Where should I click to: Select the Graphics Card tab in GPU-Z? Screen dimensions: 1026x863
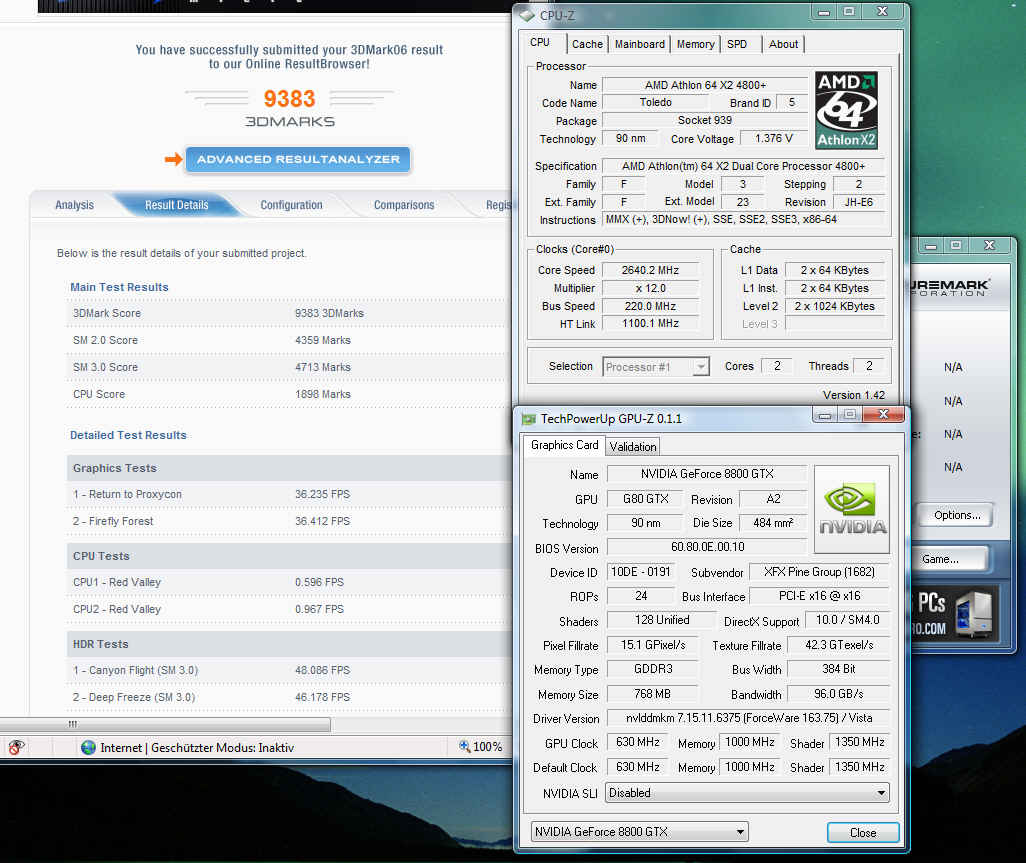(x=564, y=445)
